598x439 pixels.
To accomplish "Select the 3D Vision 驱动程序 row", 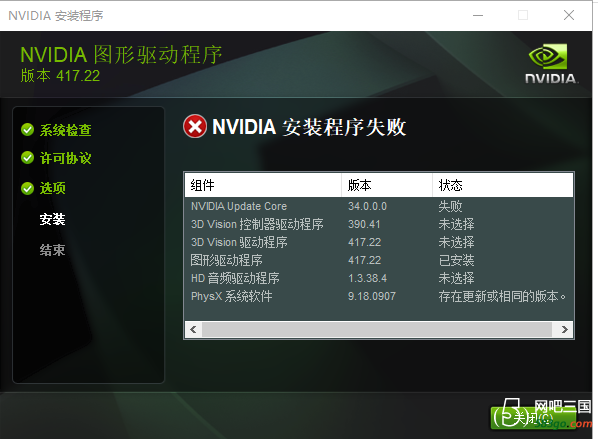I will 379,242.
